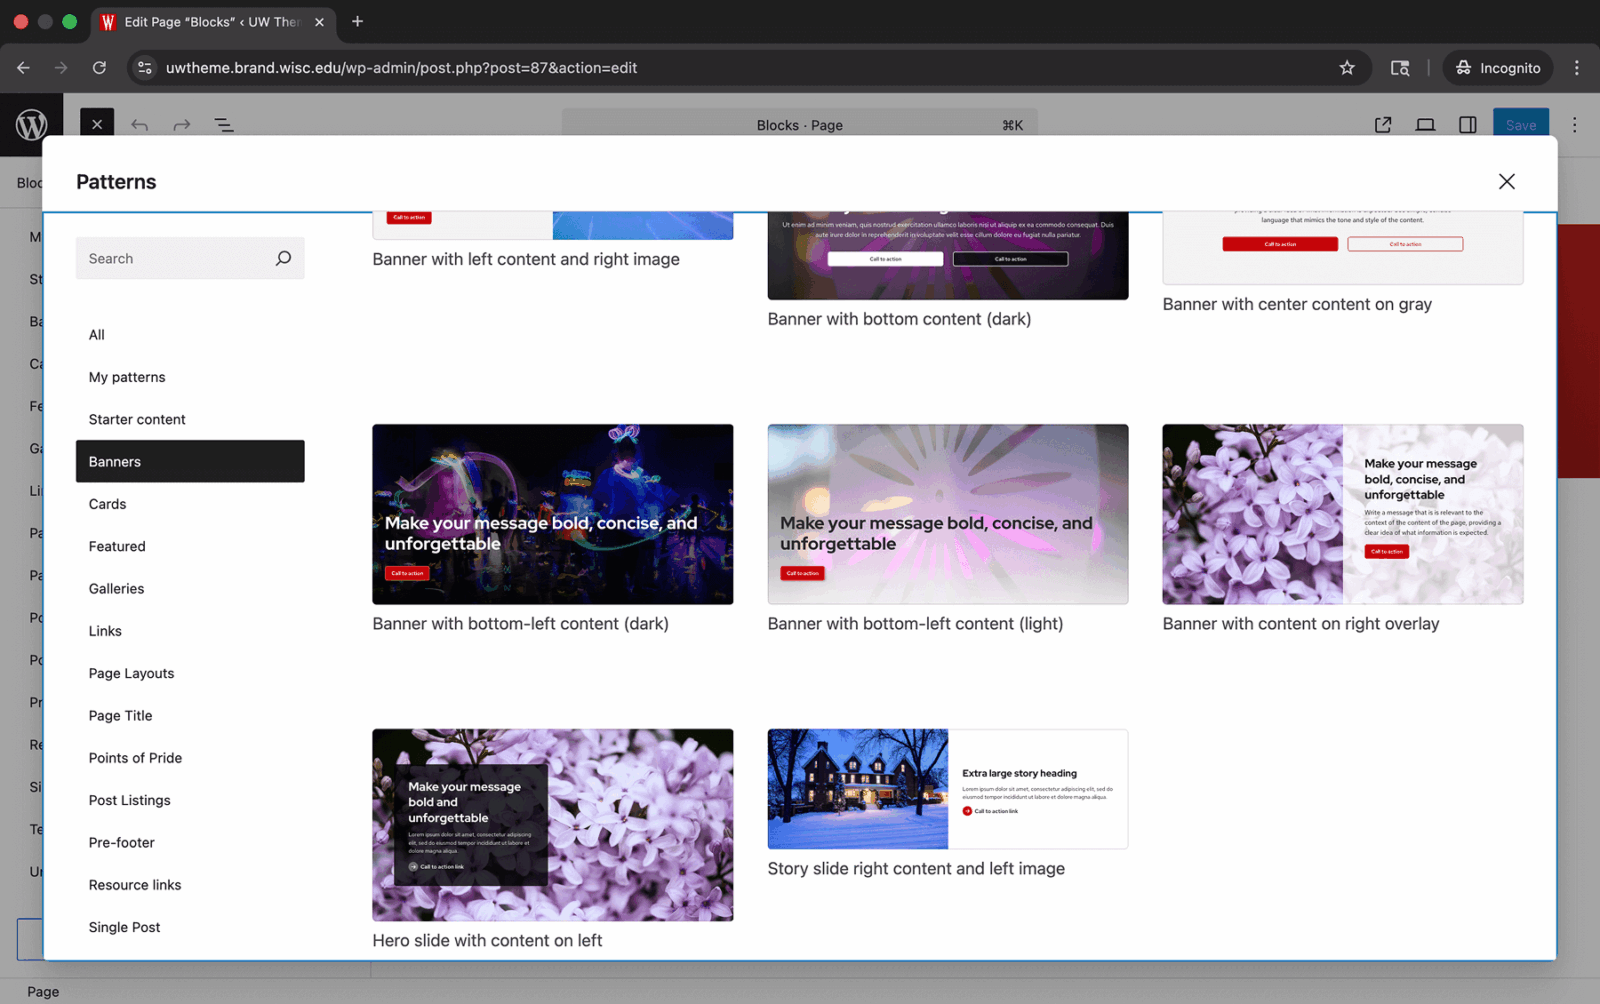The height and width of the screenshot is (1004, 1600).
Task: Click the WordPress logo icon
Action: click(x=32, y=125)
